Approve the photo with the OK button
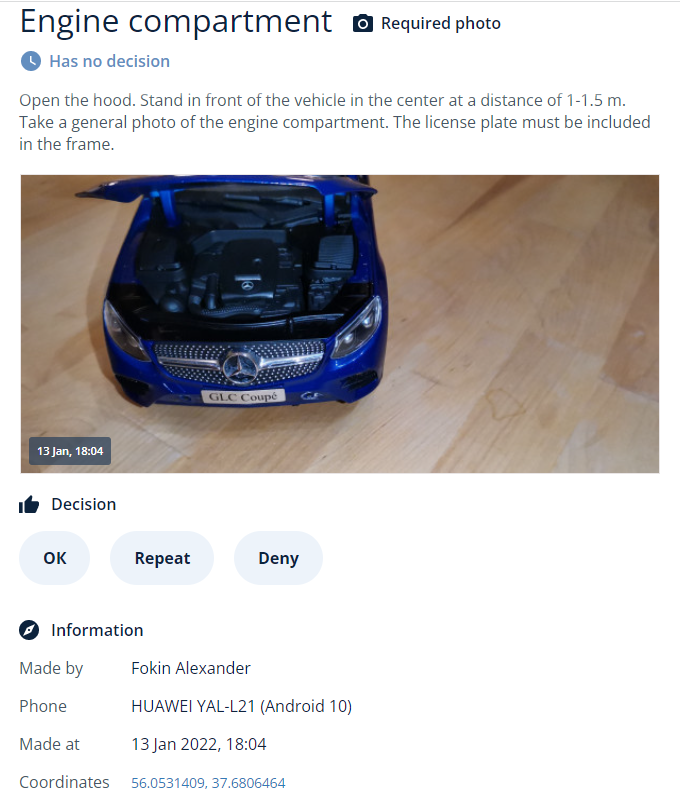The width and height of the screenshot is (680, 802). pos(54,558)
